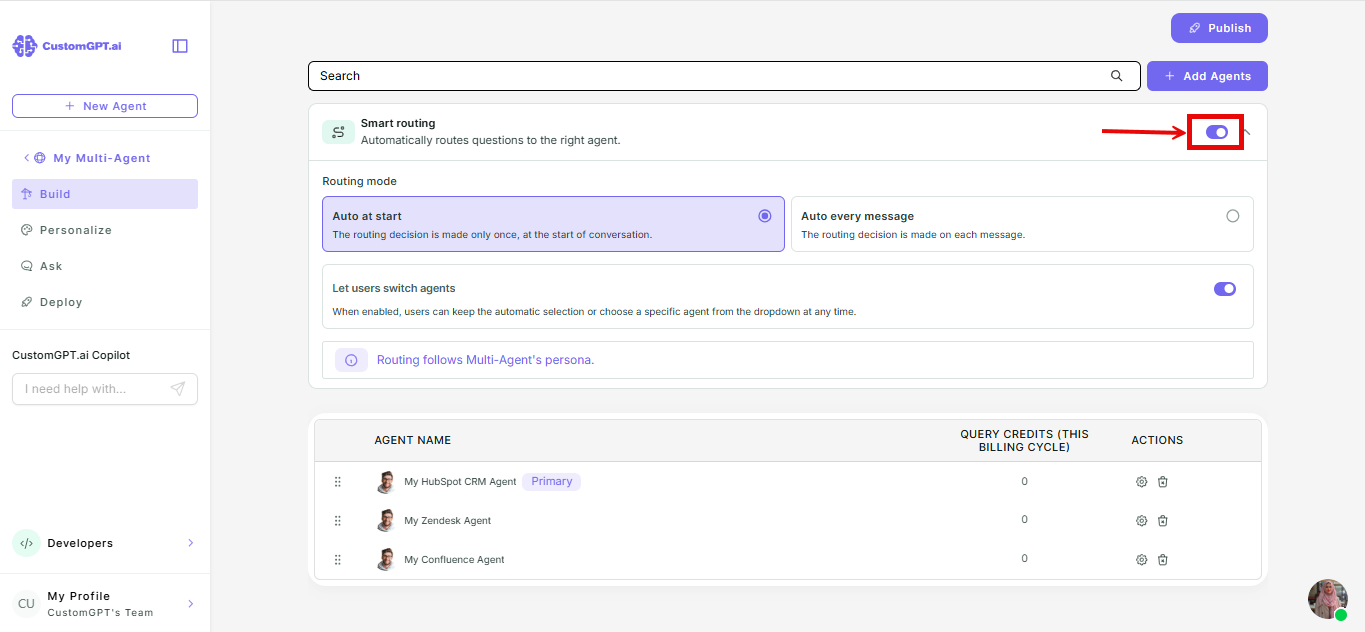The height and width of the screenshot is (632, 1365).
Task: Open the Personalize section
Action: (105, 230)
